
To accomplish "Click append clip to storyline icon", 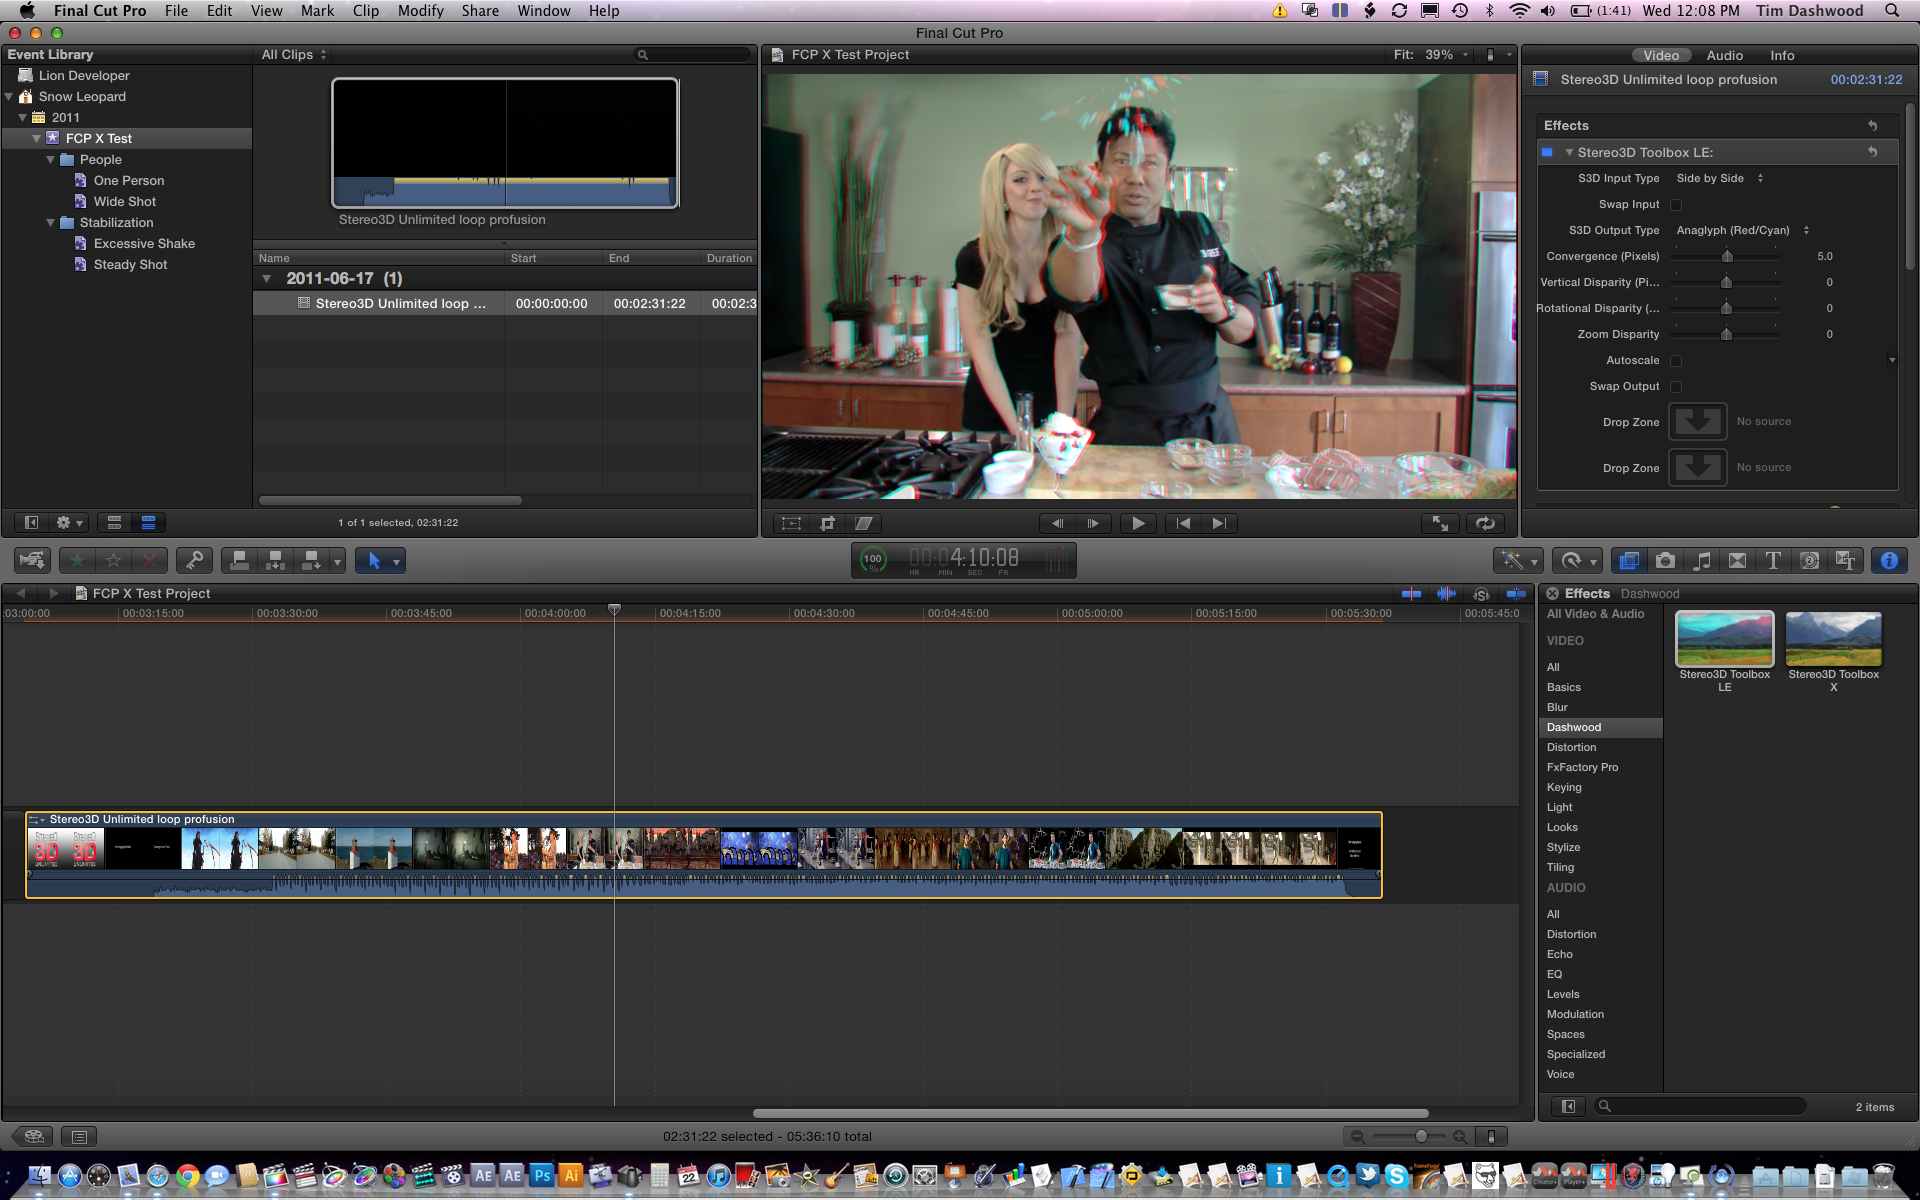I will tap(311, 561).
